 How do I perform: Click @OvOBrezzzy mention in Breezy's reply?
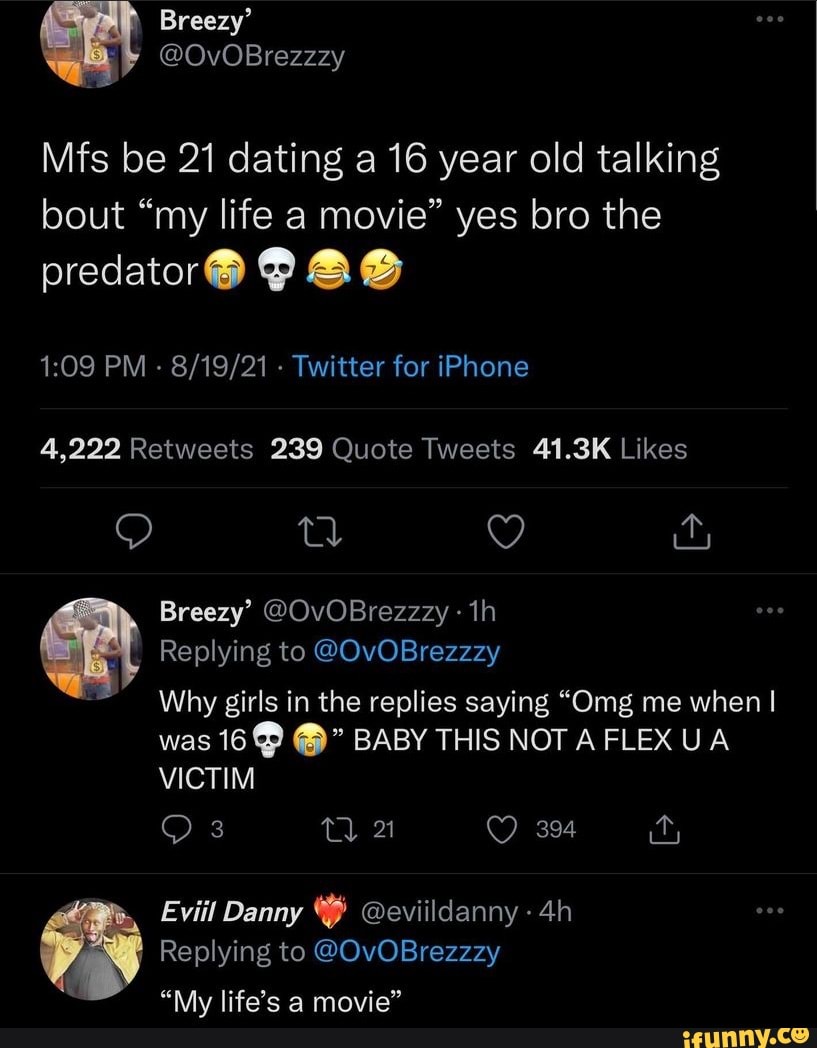(x=407, y=652)
